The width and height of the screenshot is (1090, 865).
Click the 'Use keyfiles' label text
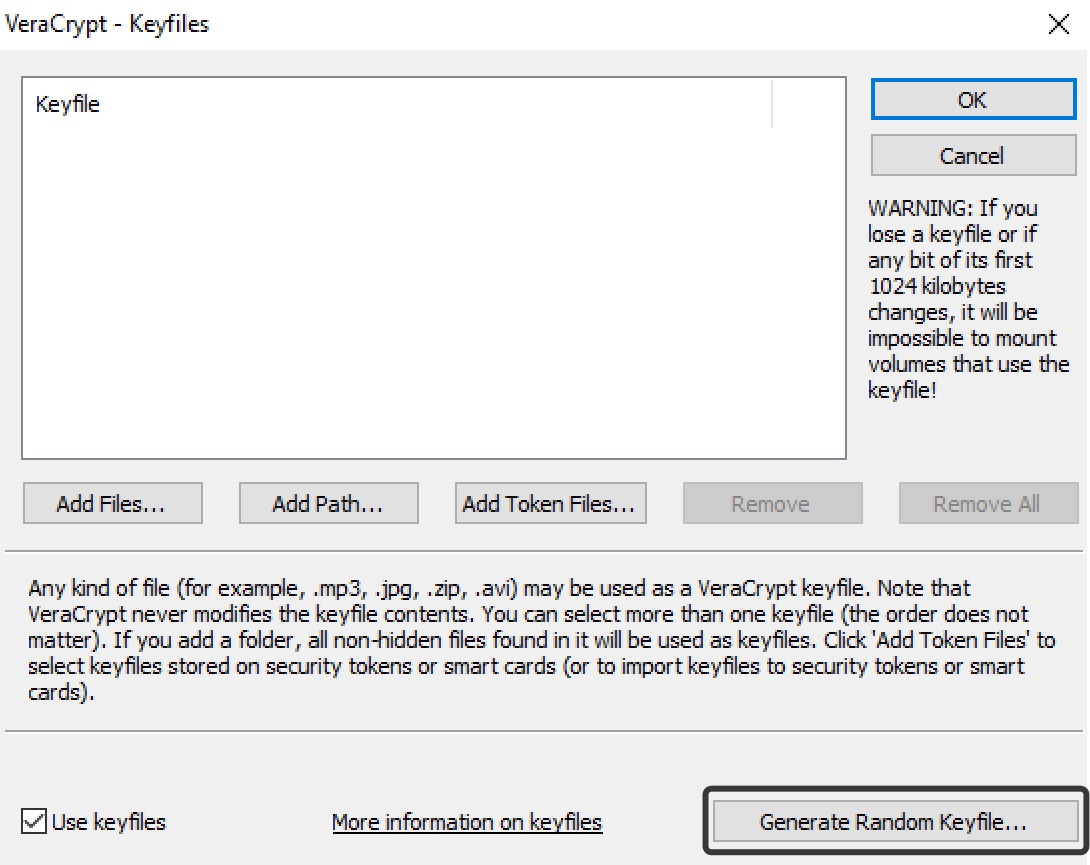[109, 823]
